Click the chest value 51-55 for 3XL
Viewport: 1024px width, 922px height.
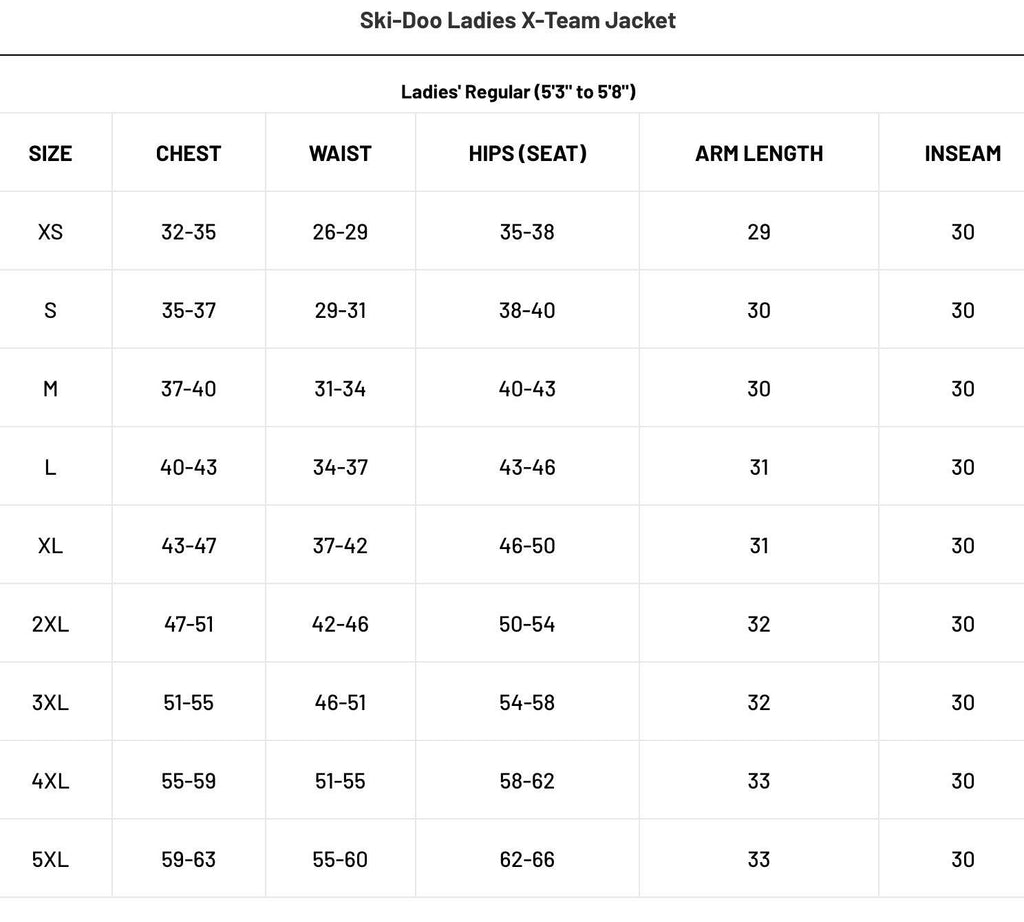188,703
